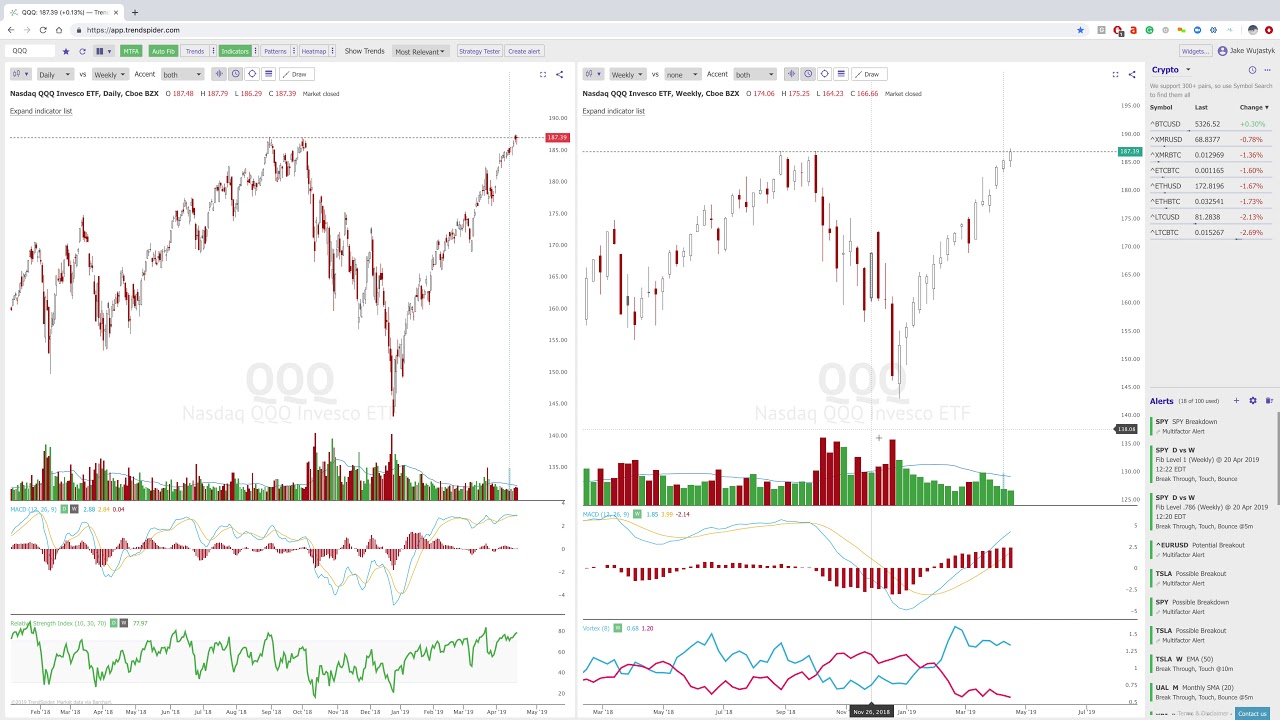Toggle the Auto Fib button
Image resolution: width=1280 pixels, height=720 pixels.
pyautogui.click(x=163, y=51)
